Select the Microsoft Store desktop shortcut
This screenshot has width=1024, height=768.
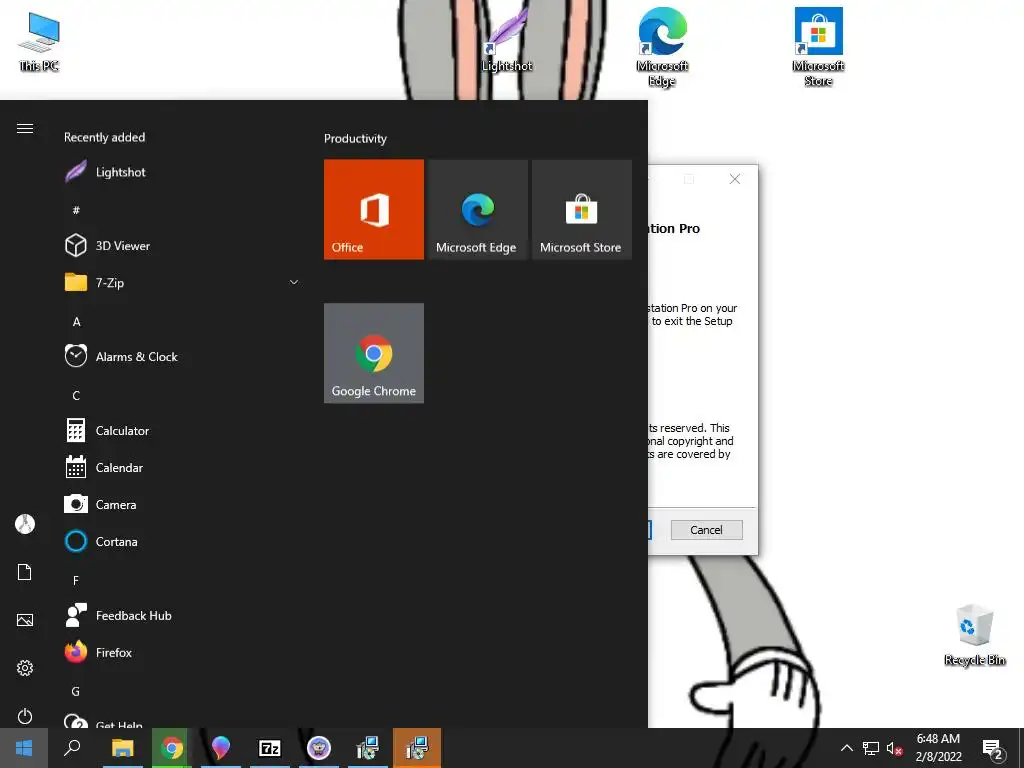coord(818,47)
